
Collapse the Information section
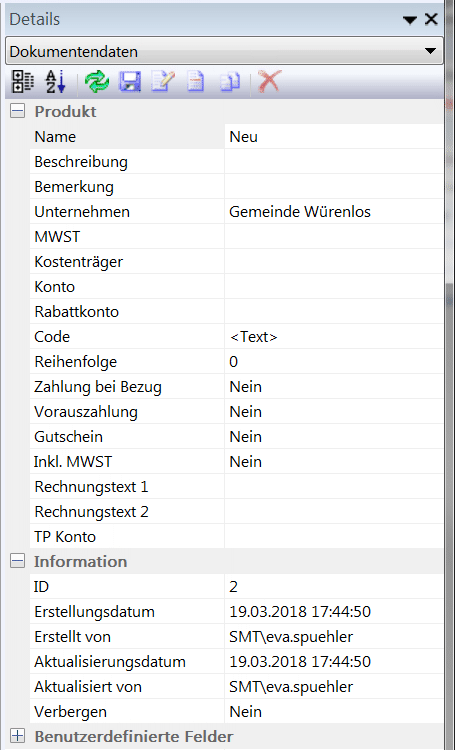point(18,562)
